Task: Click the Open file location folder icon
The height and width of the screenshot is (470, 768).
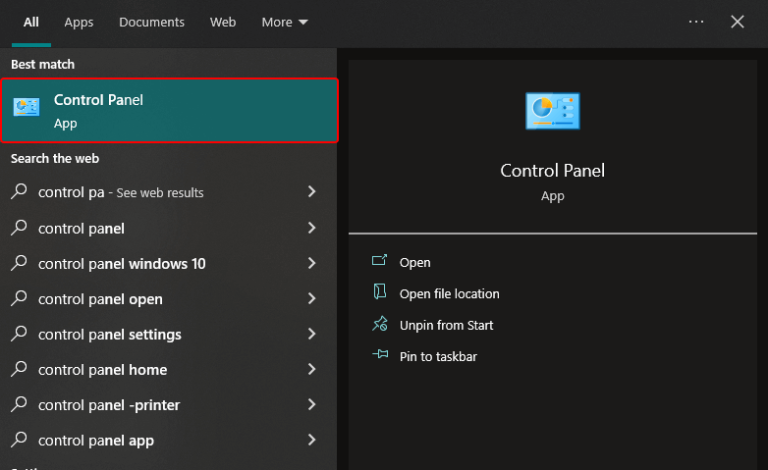Action: click(379, 293)
